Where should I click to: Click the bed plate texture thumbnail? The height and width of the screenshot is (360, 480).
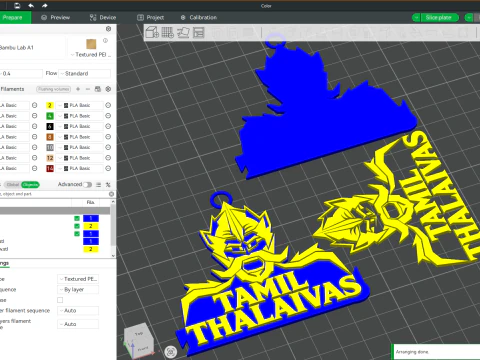pyautogui.click(x=91, y=44)
